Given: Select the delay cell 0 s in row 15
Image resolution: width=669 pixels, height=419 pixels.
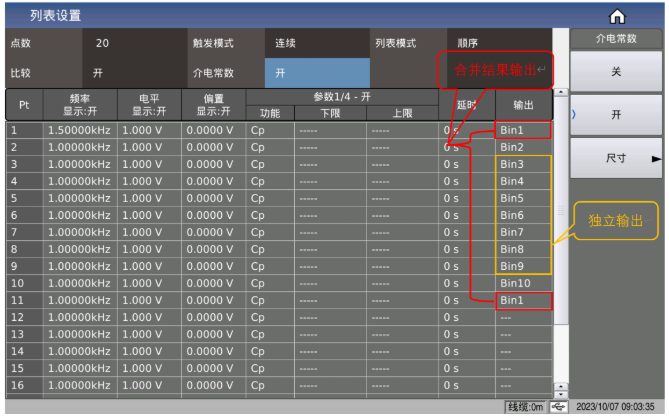Looking at the screenshot, I should point(467,368).
